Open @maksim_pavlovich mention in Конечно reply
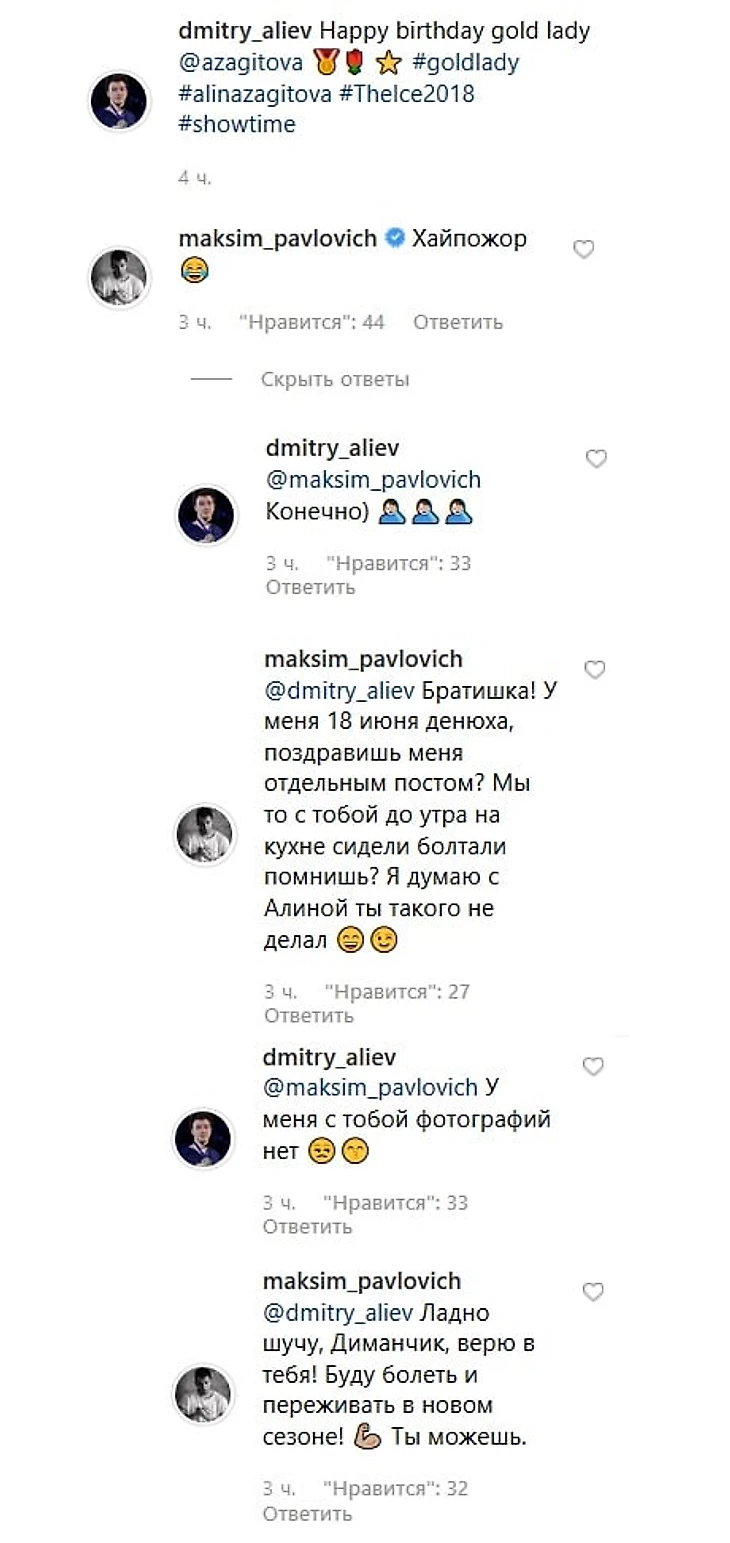The height and width of the screenshot is (1543, 730). pyautogui.click(x=373, y=480)
